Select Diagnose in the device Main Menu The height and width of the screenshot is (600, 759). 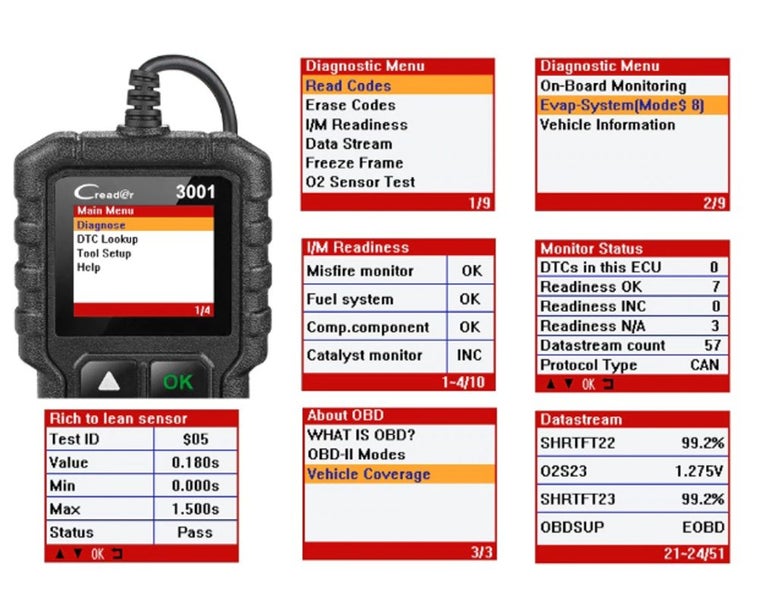click(x=101, y=225)
